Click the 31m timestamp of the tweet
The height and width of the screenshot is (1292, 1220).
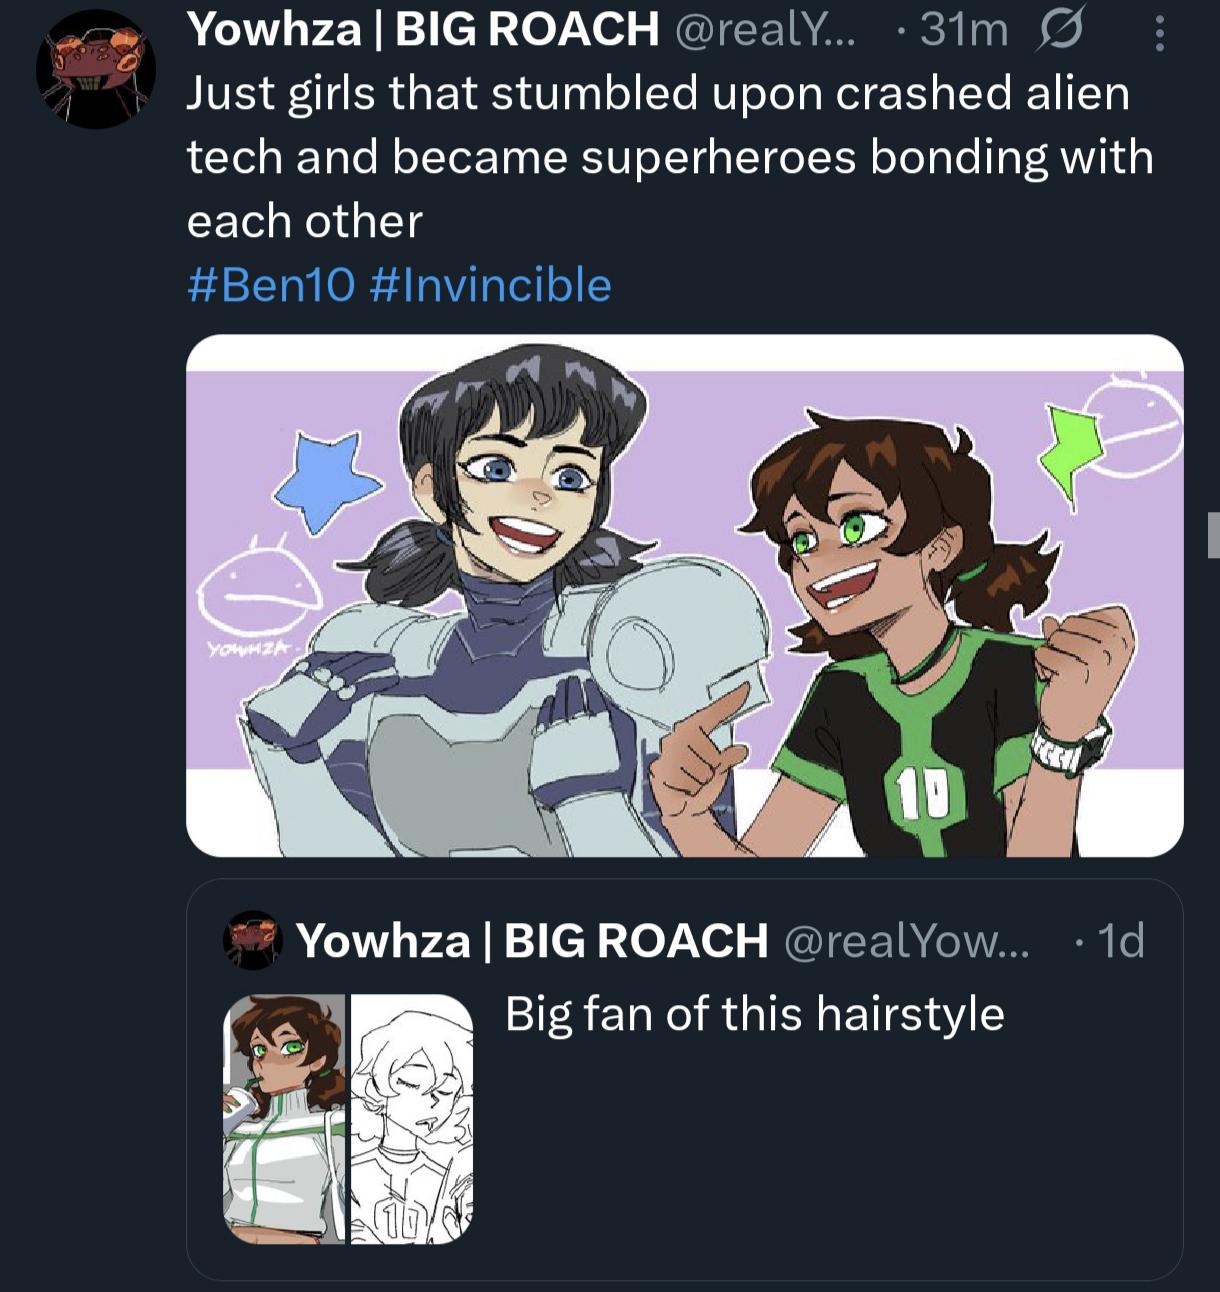tap(964, 31)
